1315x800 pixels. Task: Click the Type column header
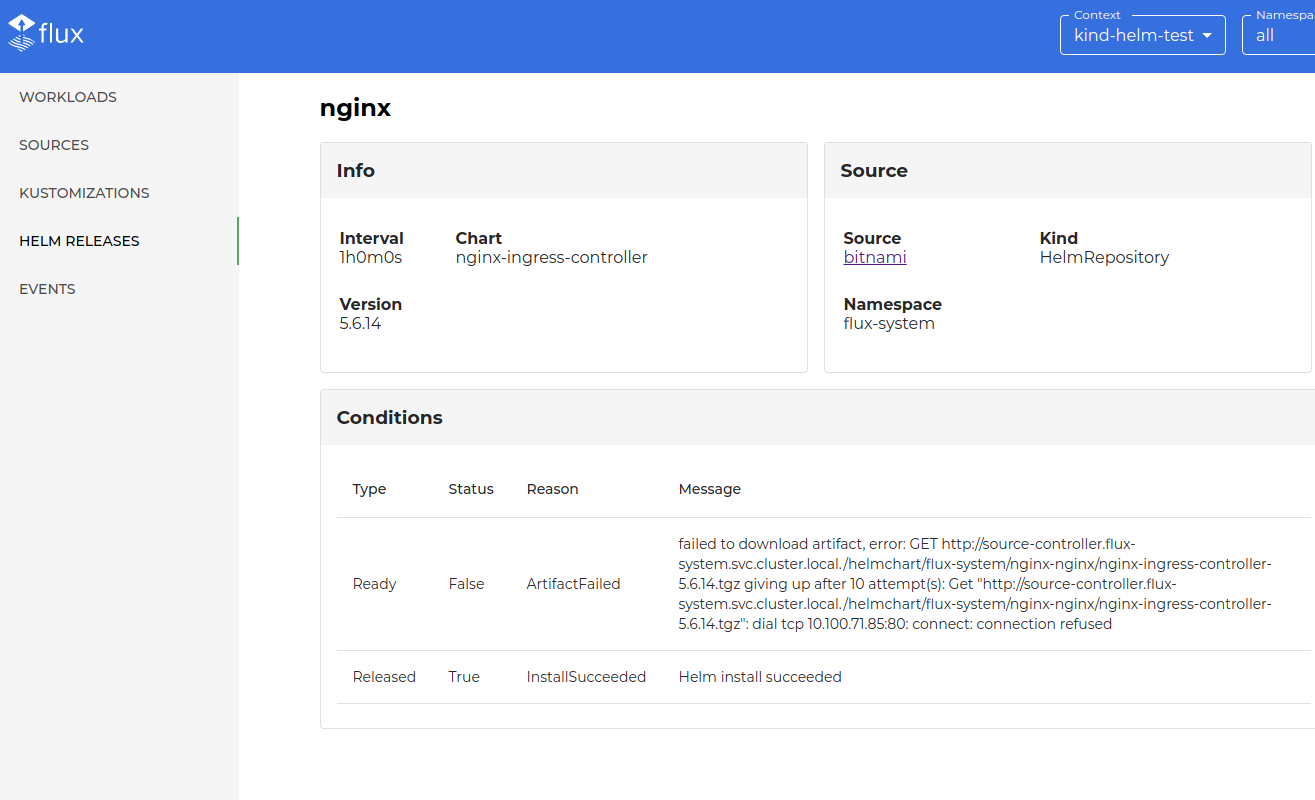click(369, 489)
